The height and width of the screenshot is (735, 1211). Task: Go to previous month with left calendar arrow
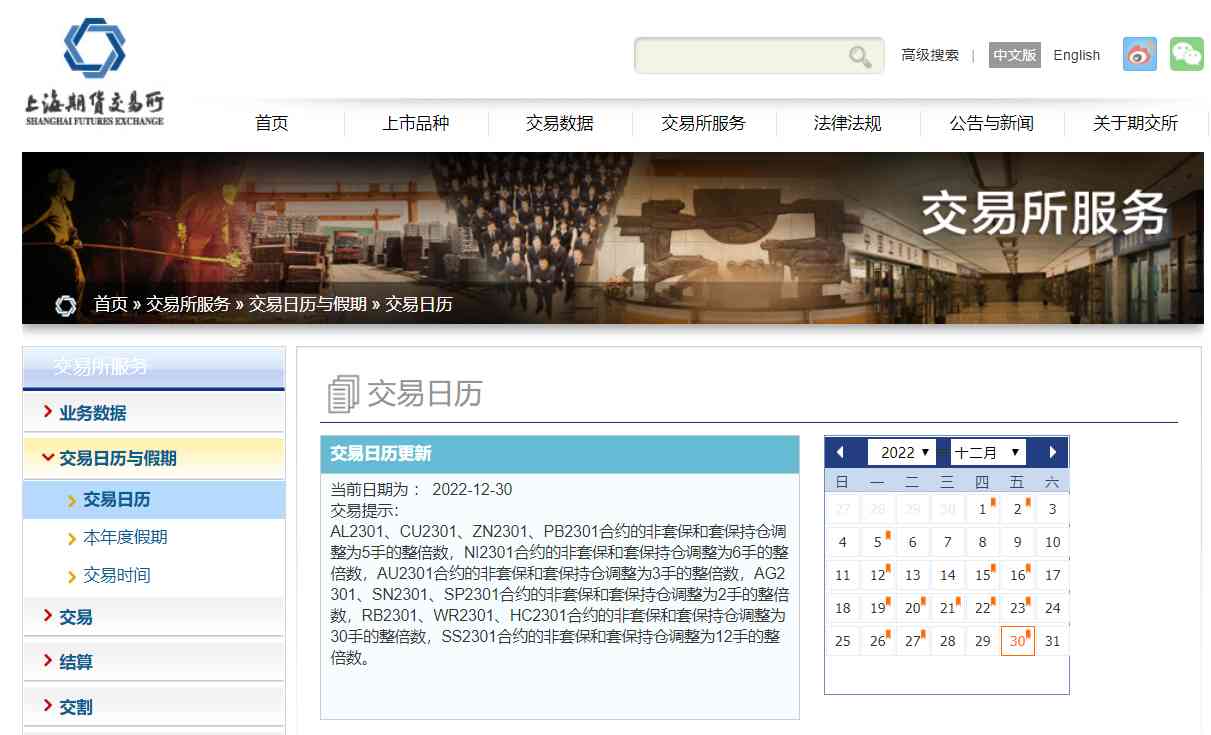(840, 451)
